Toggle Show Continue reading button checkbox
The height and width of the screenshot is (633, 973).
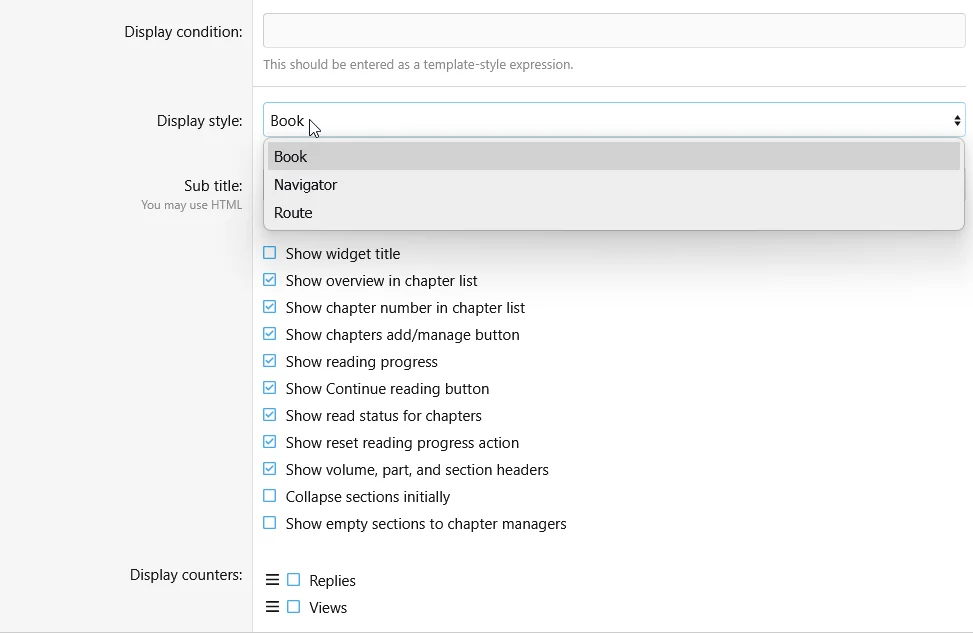(269, 388)
